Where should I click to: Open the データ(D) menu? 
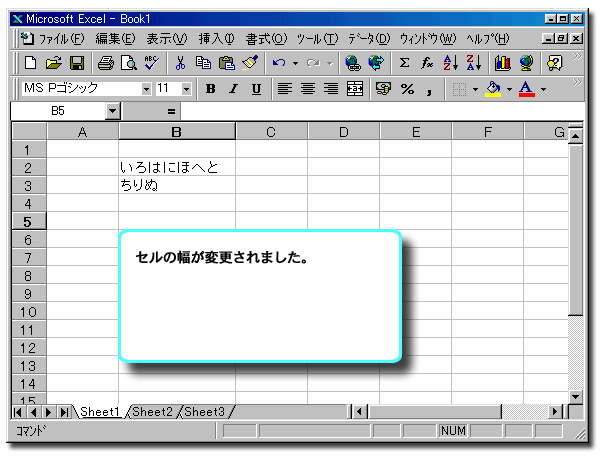(x=369, y=38)
